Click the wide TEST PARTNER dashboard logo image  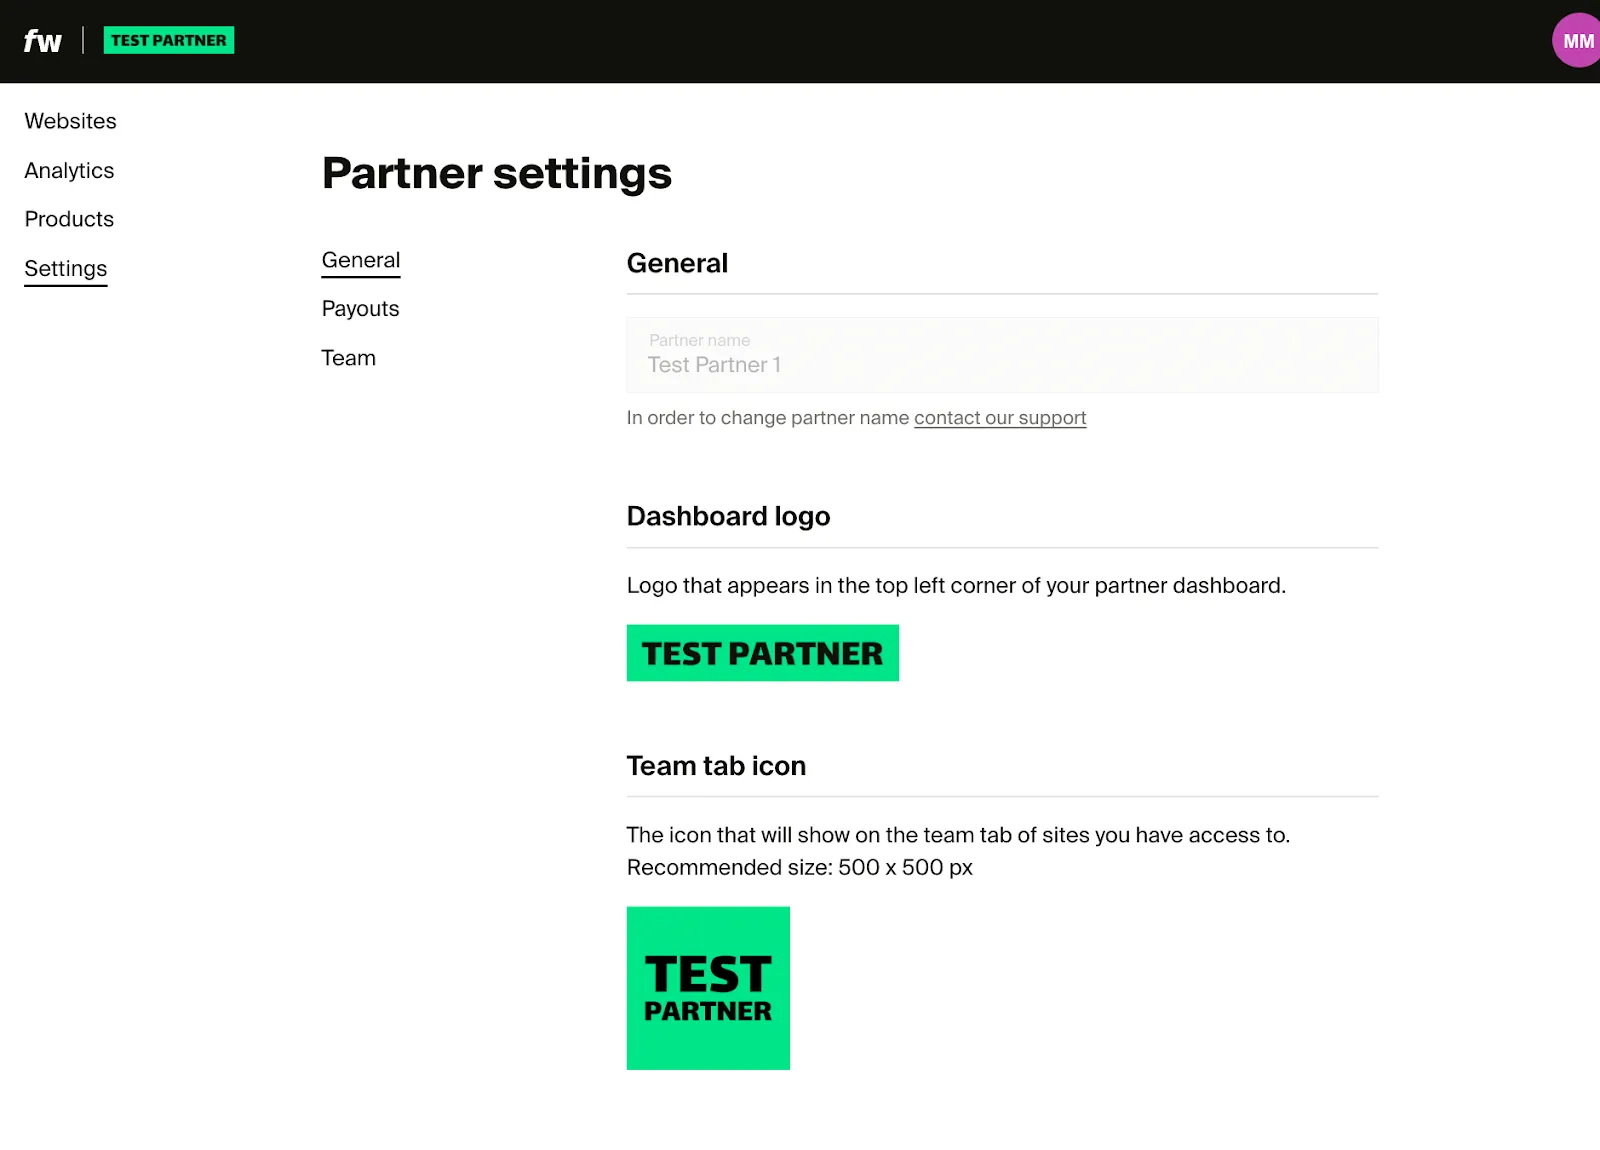[x=762, y=653]
